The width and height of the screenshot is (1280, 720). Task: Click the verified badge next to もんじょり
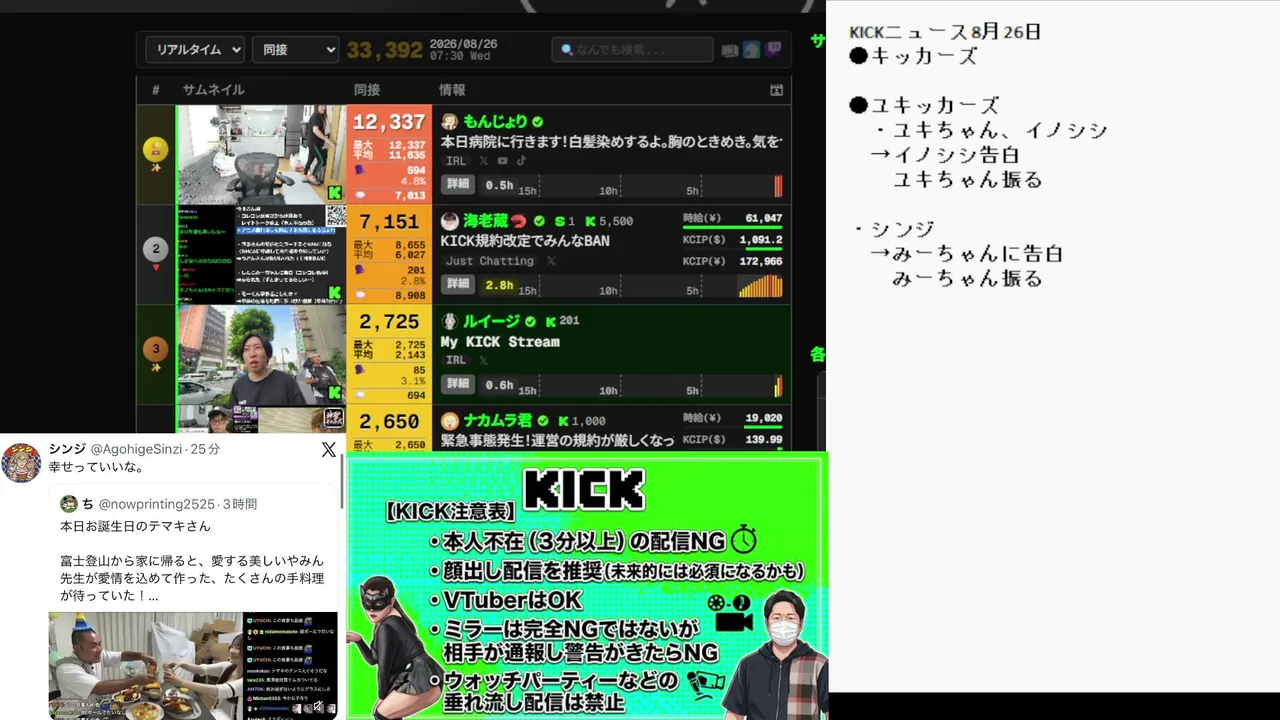click(538, 121)
